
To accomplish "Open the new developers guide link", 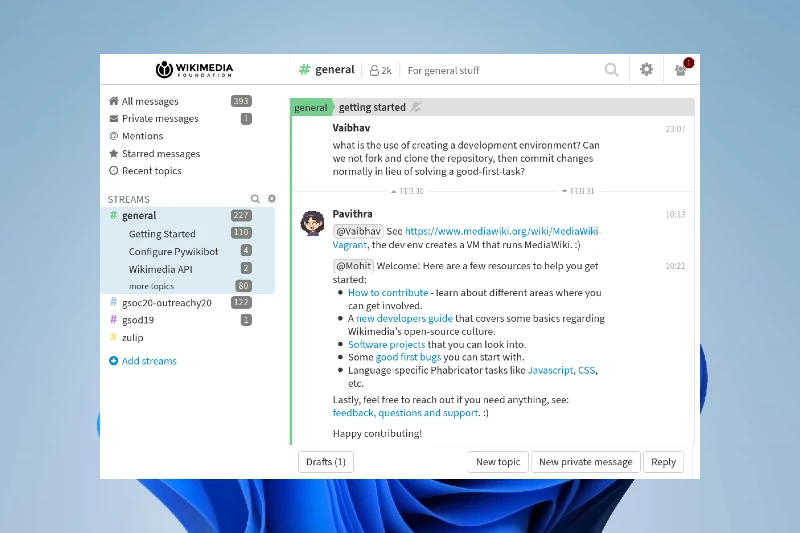I will (x=404, y=318).
